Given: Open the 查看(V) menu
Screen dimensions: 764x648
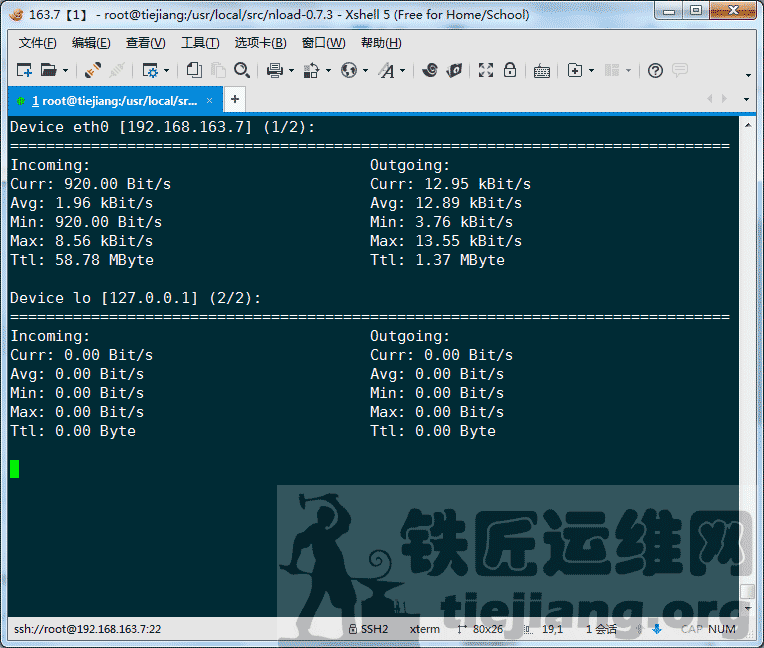Looking at the screenshot, I should (x=146, y=43).
